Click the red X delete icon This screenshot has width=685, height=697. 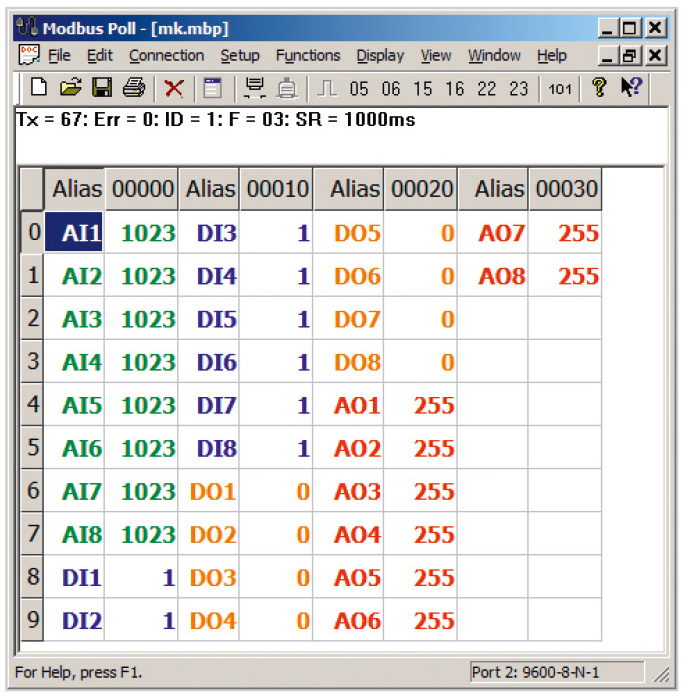[x=174, y=88]
